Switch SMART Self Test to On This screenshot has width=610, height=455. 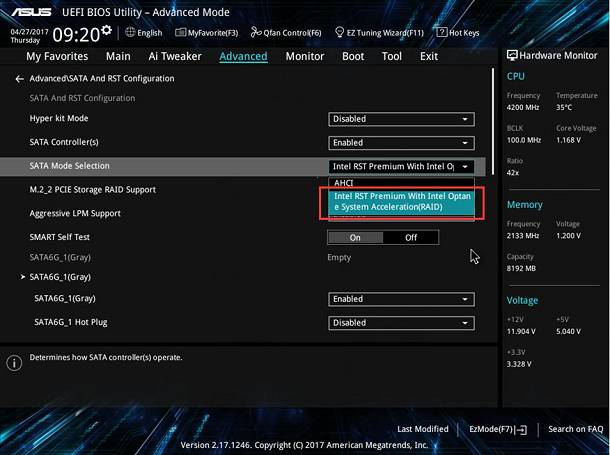pos(355,238)
